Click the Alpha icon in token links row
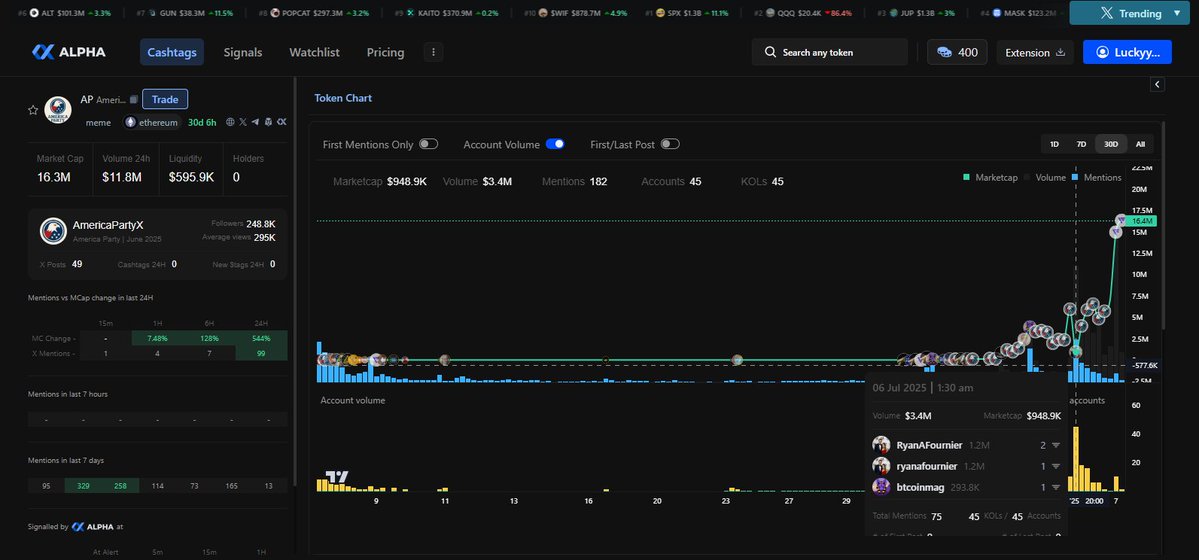Viewport: 1199px width, 560px height. (281, 122)
